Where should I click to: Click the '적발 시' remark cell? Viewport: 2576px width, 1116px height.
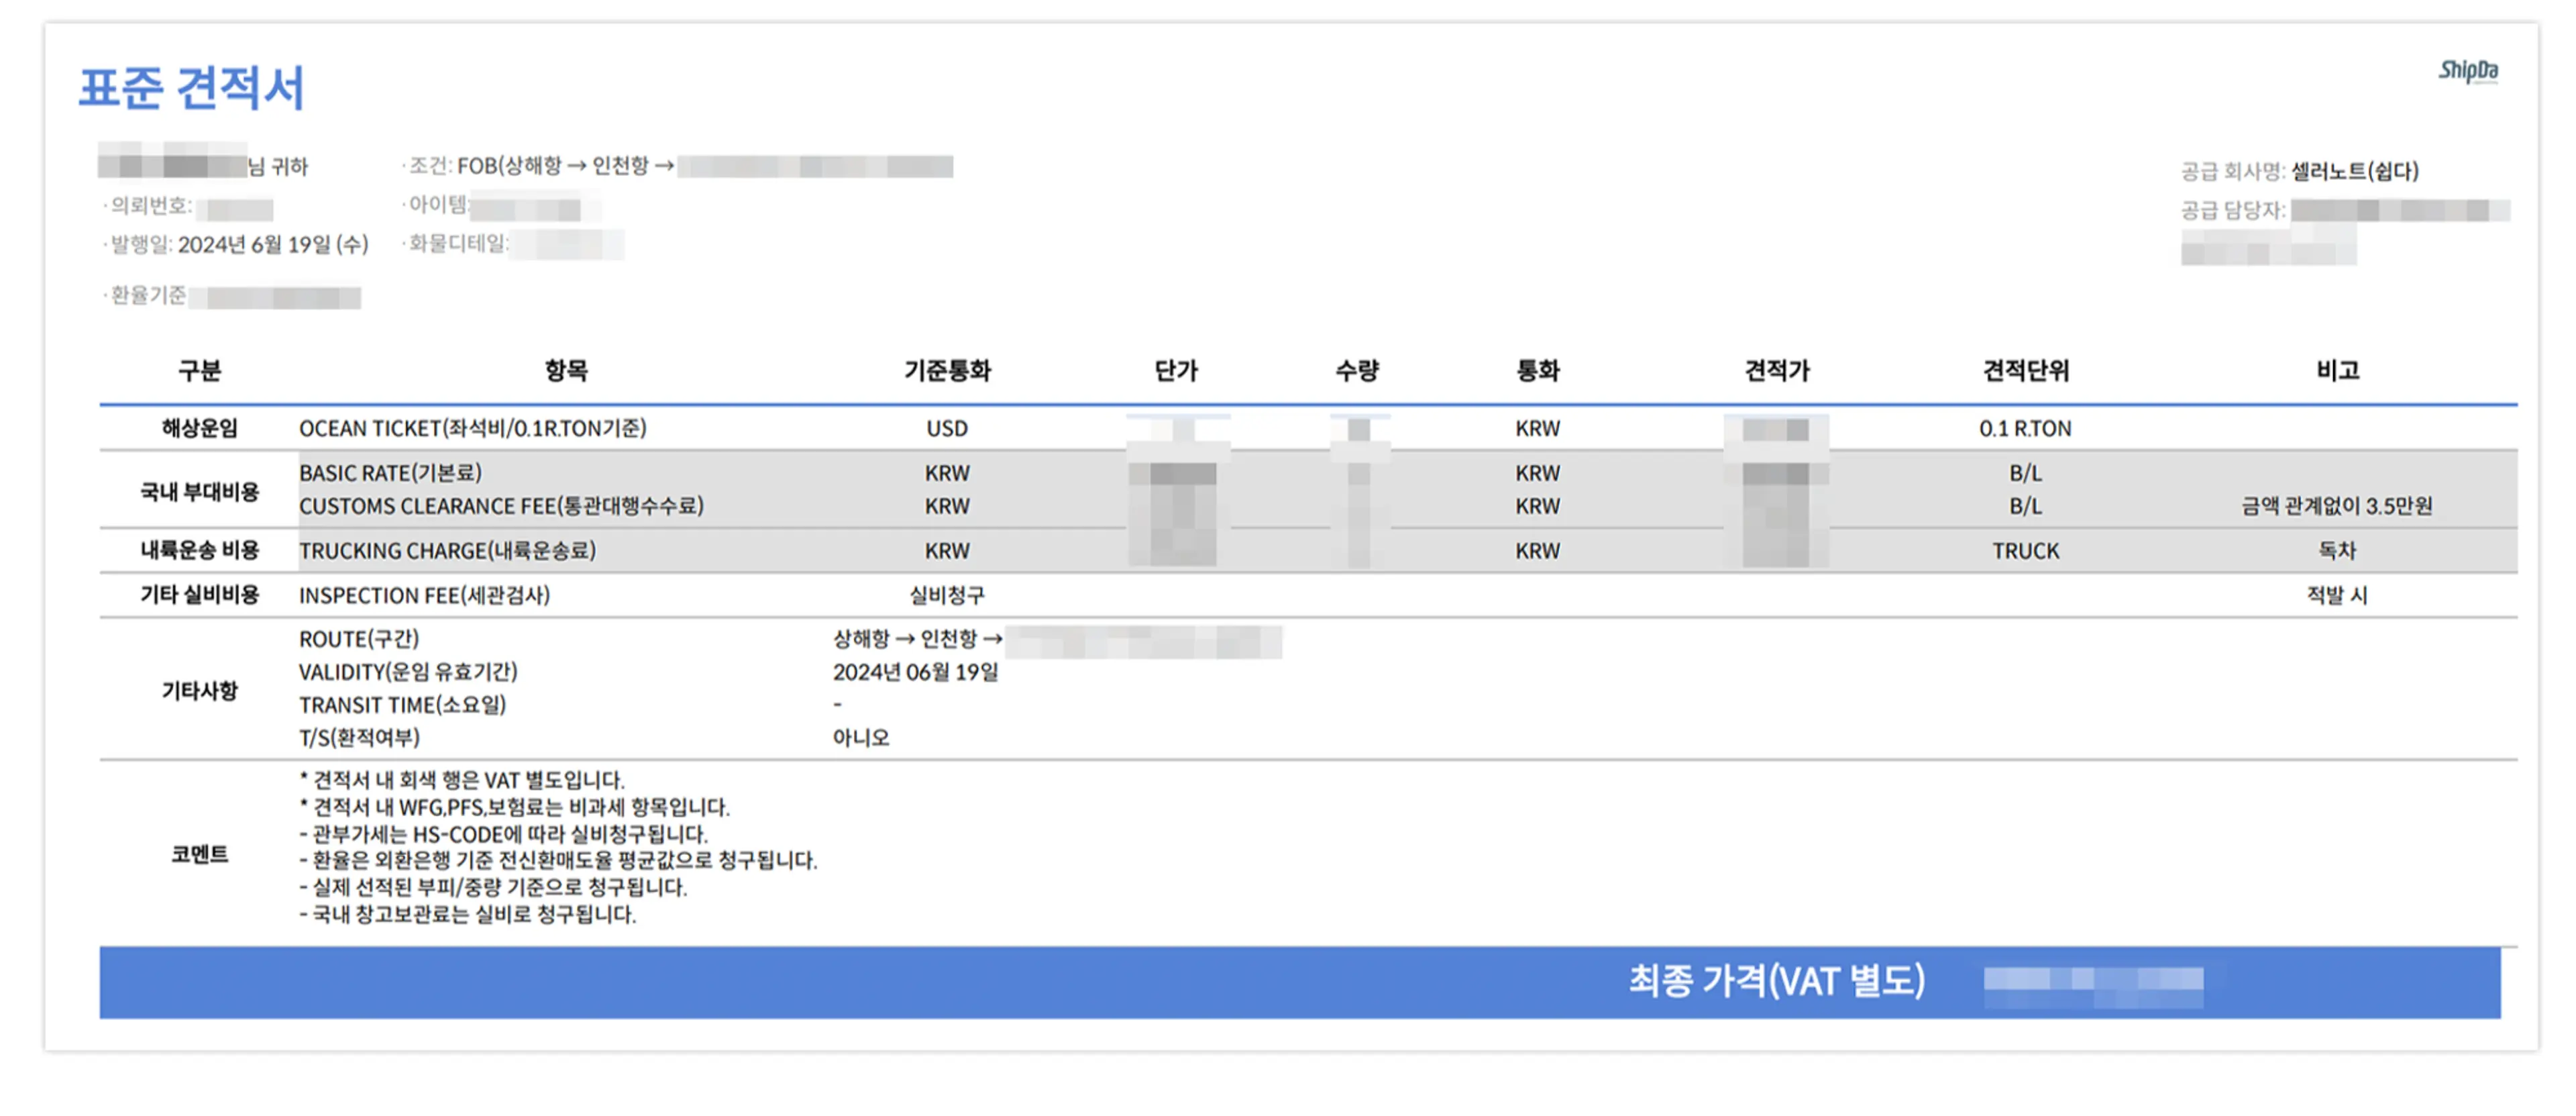2337,595
